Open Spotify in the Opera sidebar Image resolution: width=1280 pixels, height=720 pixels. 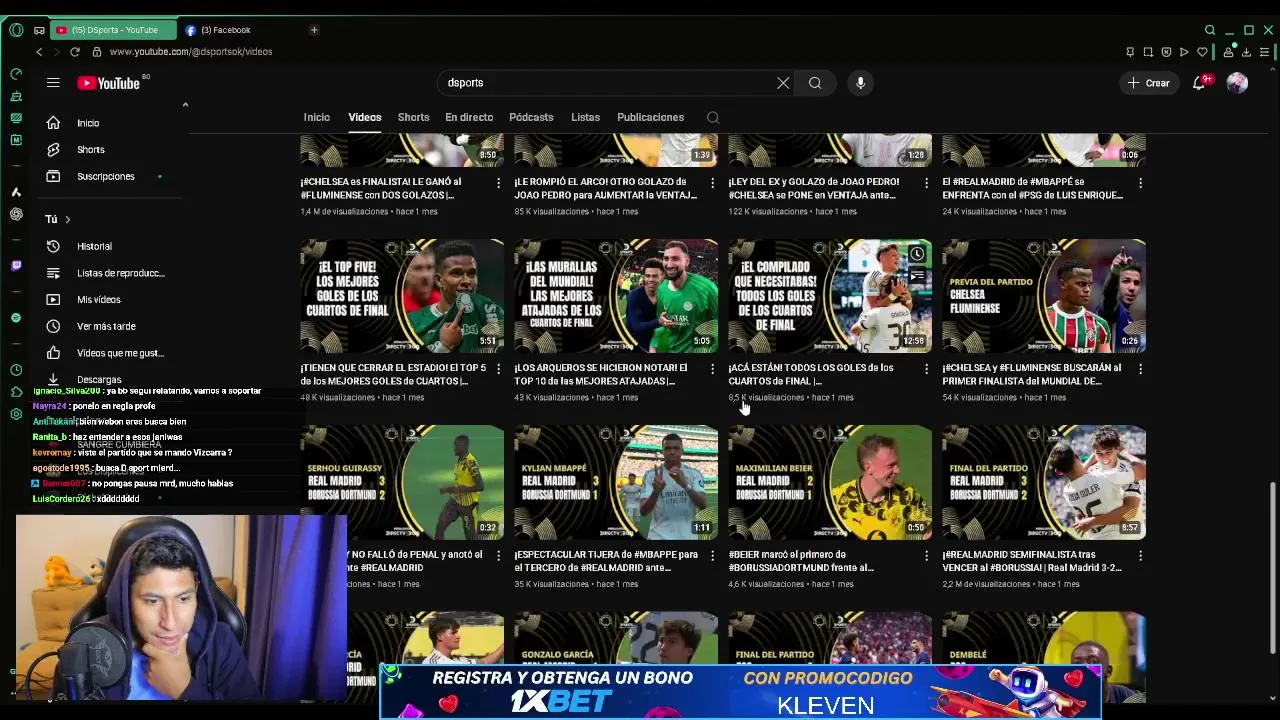(16, 318)
